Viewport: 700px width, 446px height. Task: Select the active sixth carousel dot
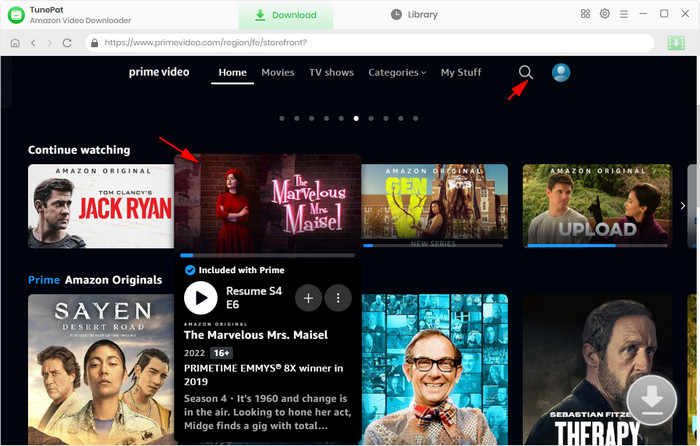(356, 119)
